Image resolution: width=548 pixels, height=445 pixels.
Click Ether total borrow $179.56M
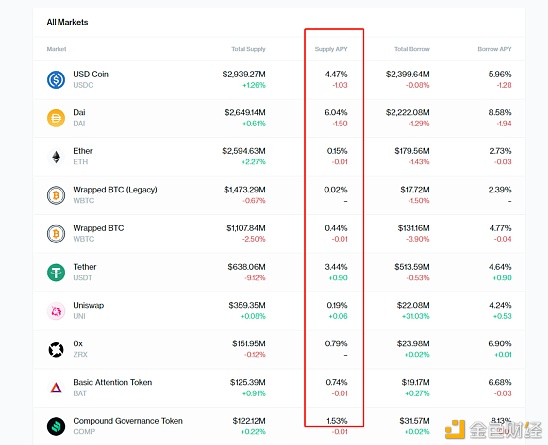tap(412, 151)
